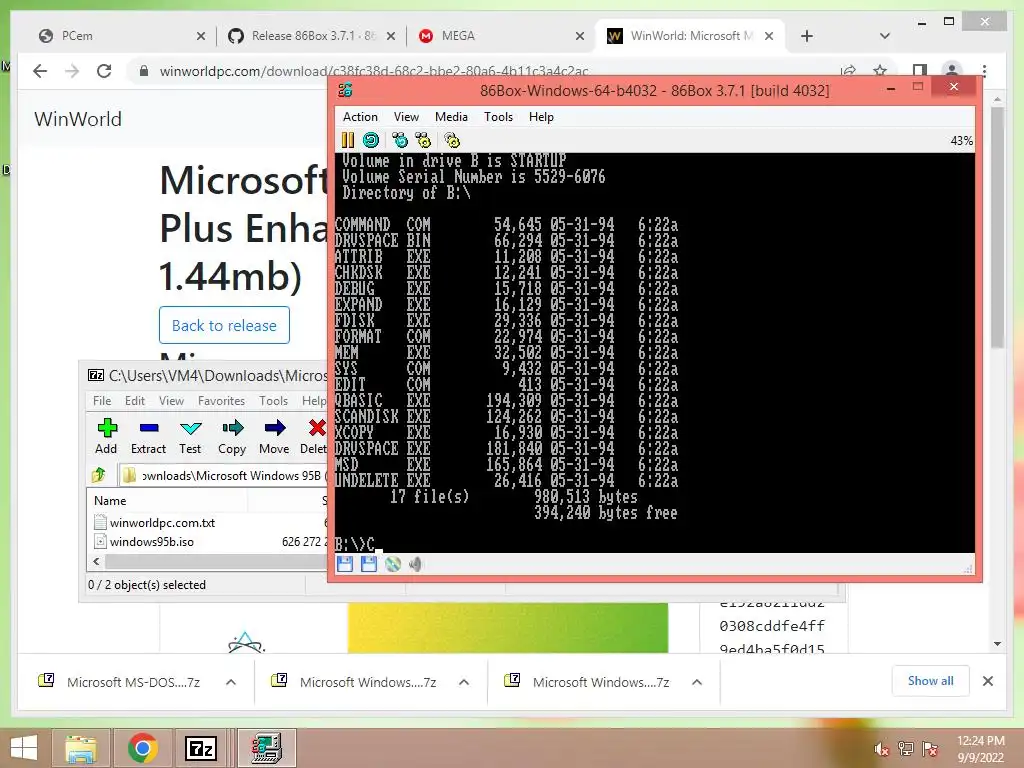This screenshot has height=768, width=1024.
Task: Open 86Box View menu
Action: [406, 117]
